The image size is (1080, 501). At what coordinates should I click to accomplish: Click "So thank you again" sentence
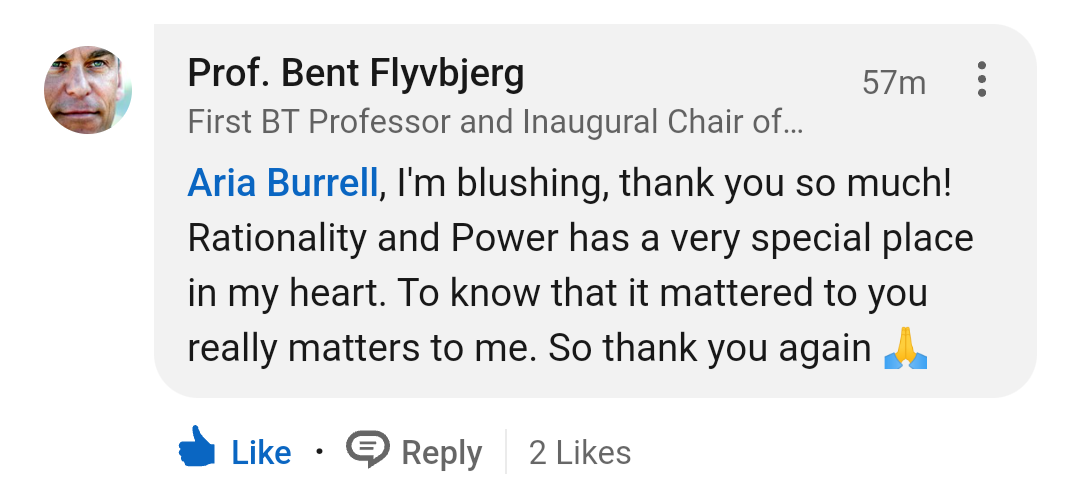click(710, 348)
